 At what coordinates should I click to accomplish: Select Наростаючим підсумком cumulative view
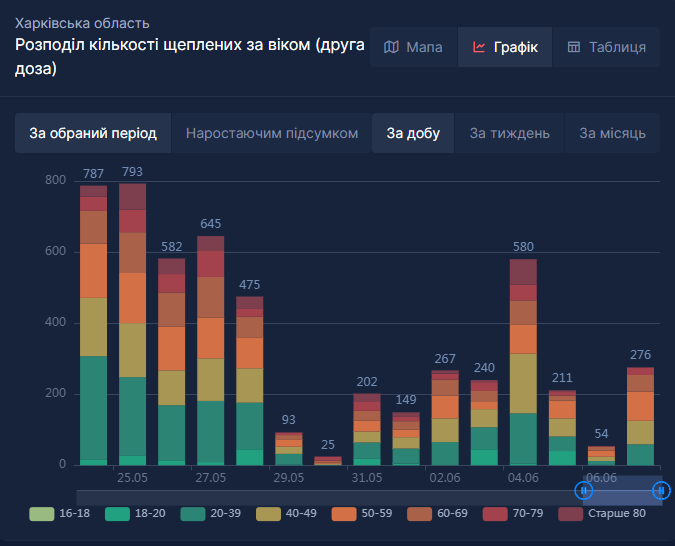click(271, 133)
